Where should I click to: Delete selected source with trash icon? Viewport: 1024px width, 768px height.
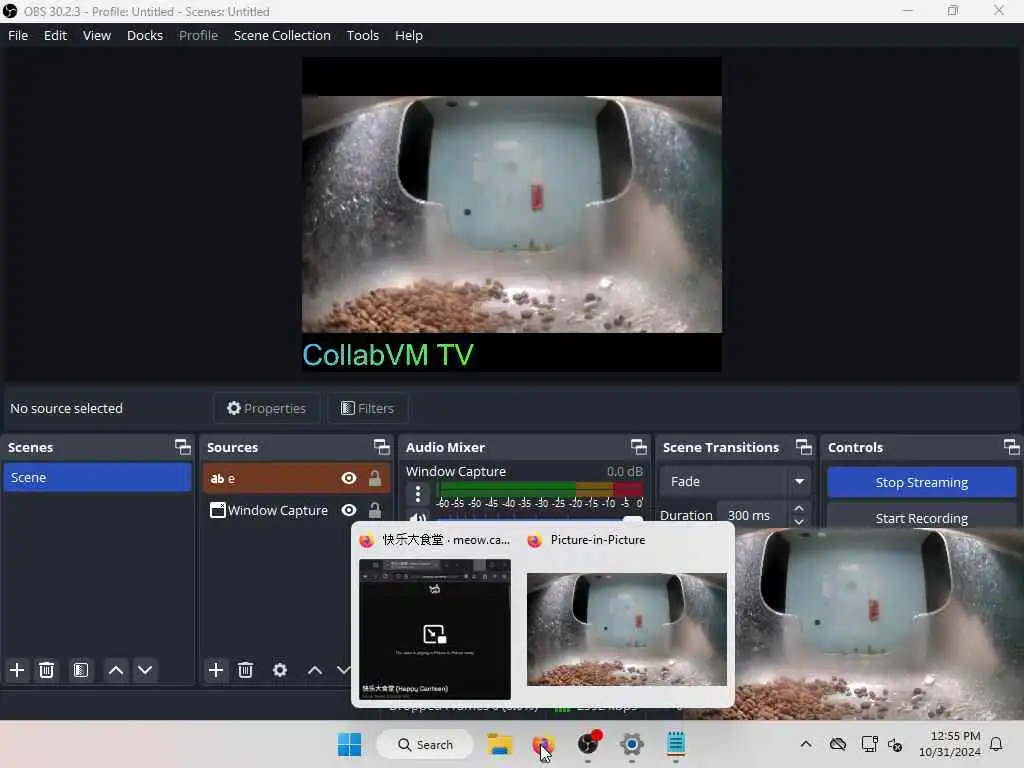coord(246,670)
